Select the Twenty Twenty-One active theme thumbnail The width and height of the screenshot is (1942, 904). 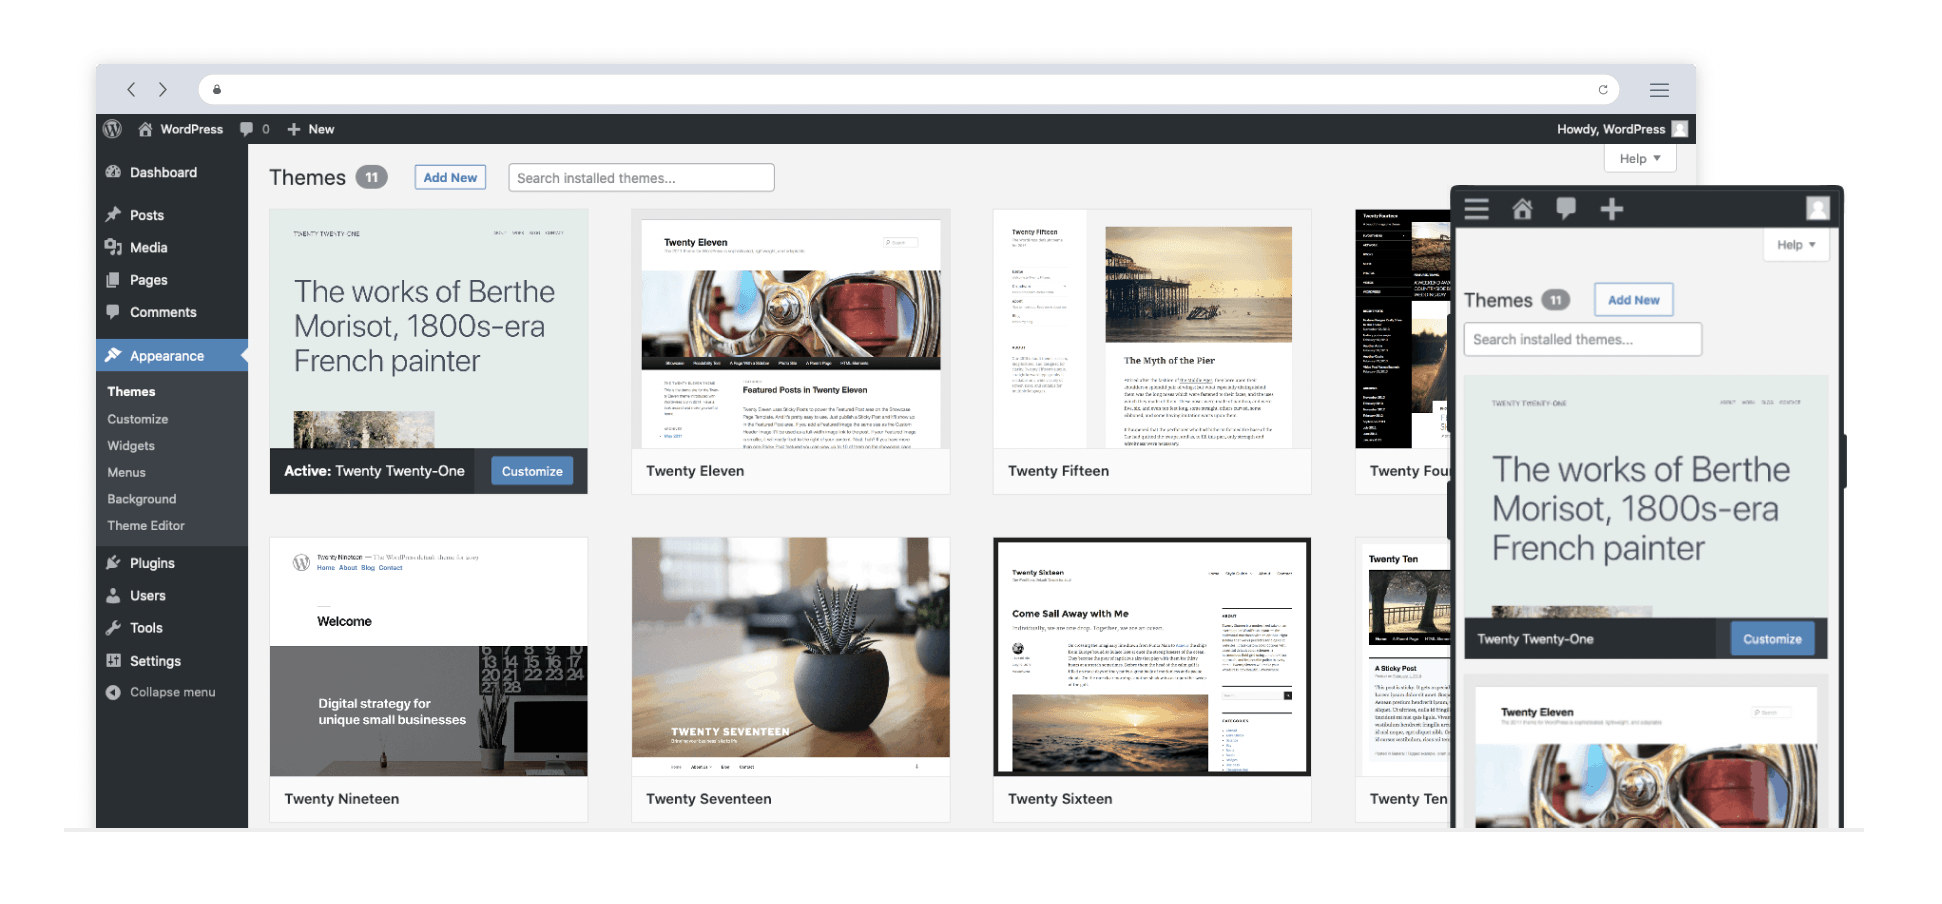point(428,329)
